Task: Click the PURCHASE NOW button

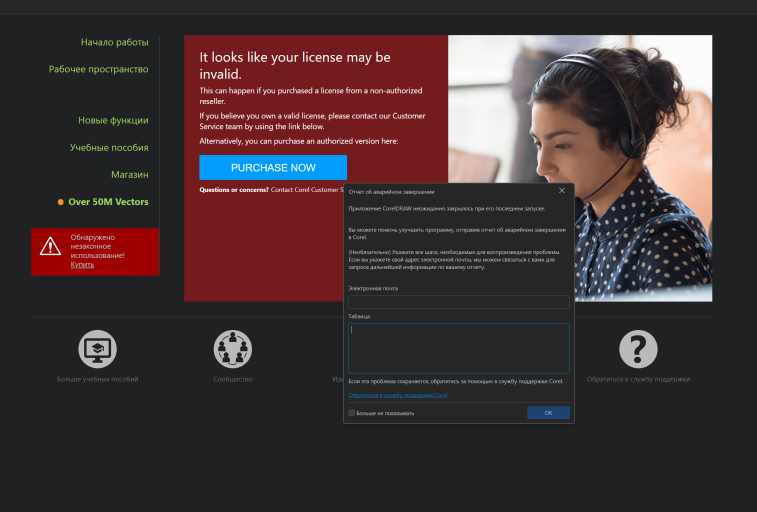Action: pos(273,167)
